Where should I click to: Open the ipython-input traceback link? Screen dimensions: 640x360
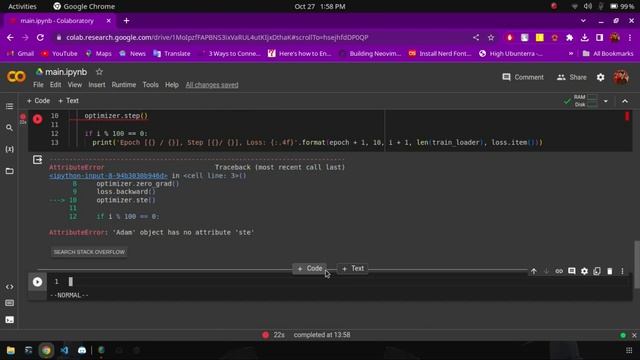tap(108, 176)
